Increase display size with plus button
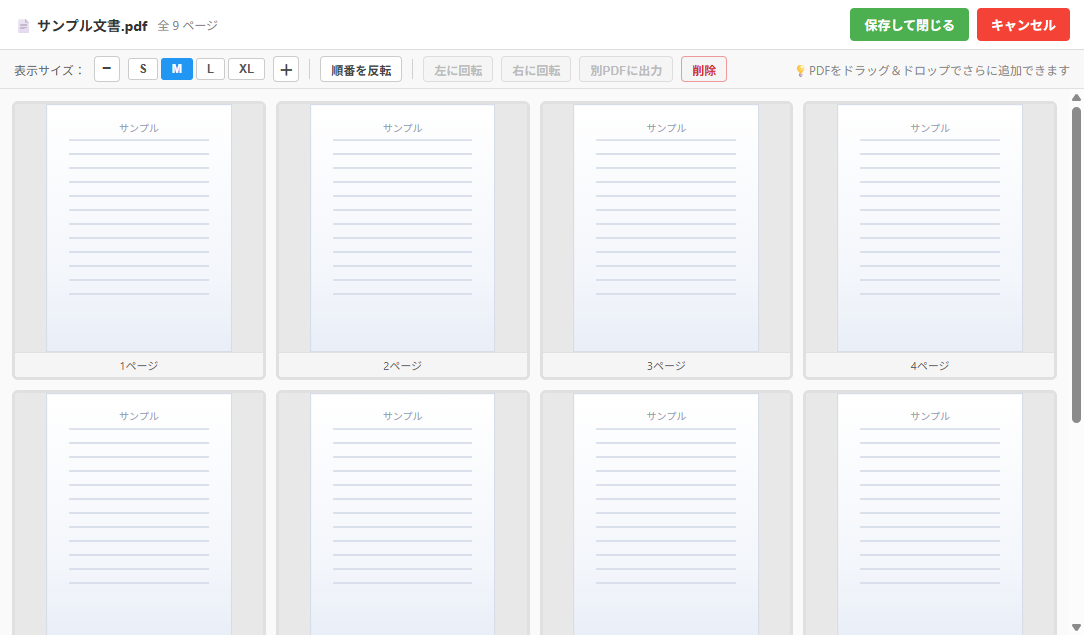 (286, 69)
